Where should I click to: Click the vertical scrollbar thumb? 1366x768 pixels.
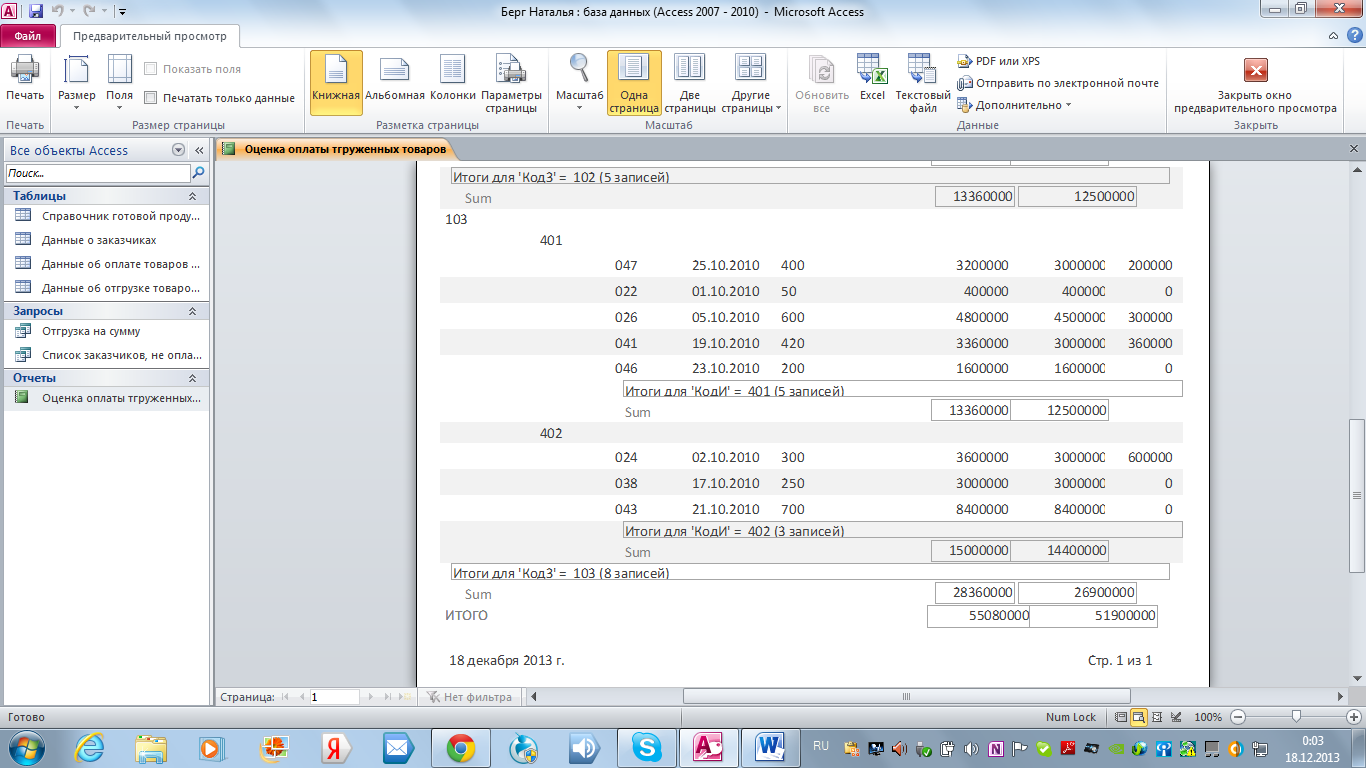point(1356,495)
